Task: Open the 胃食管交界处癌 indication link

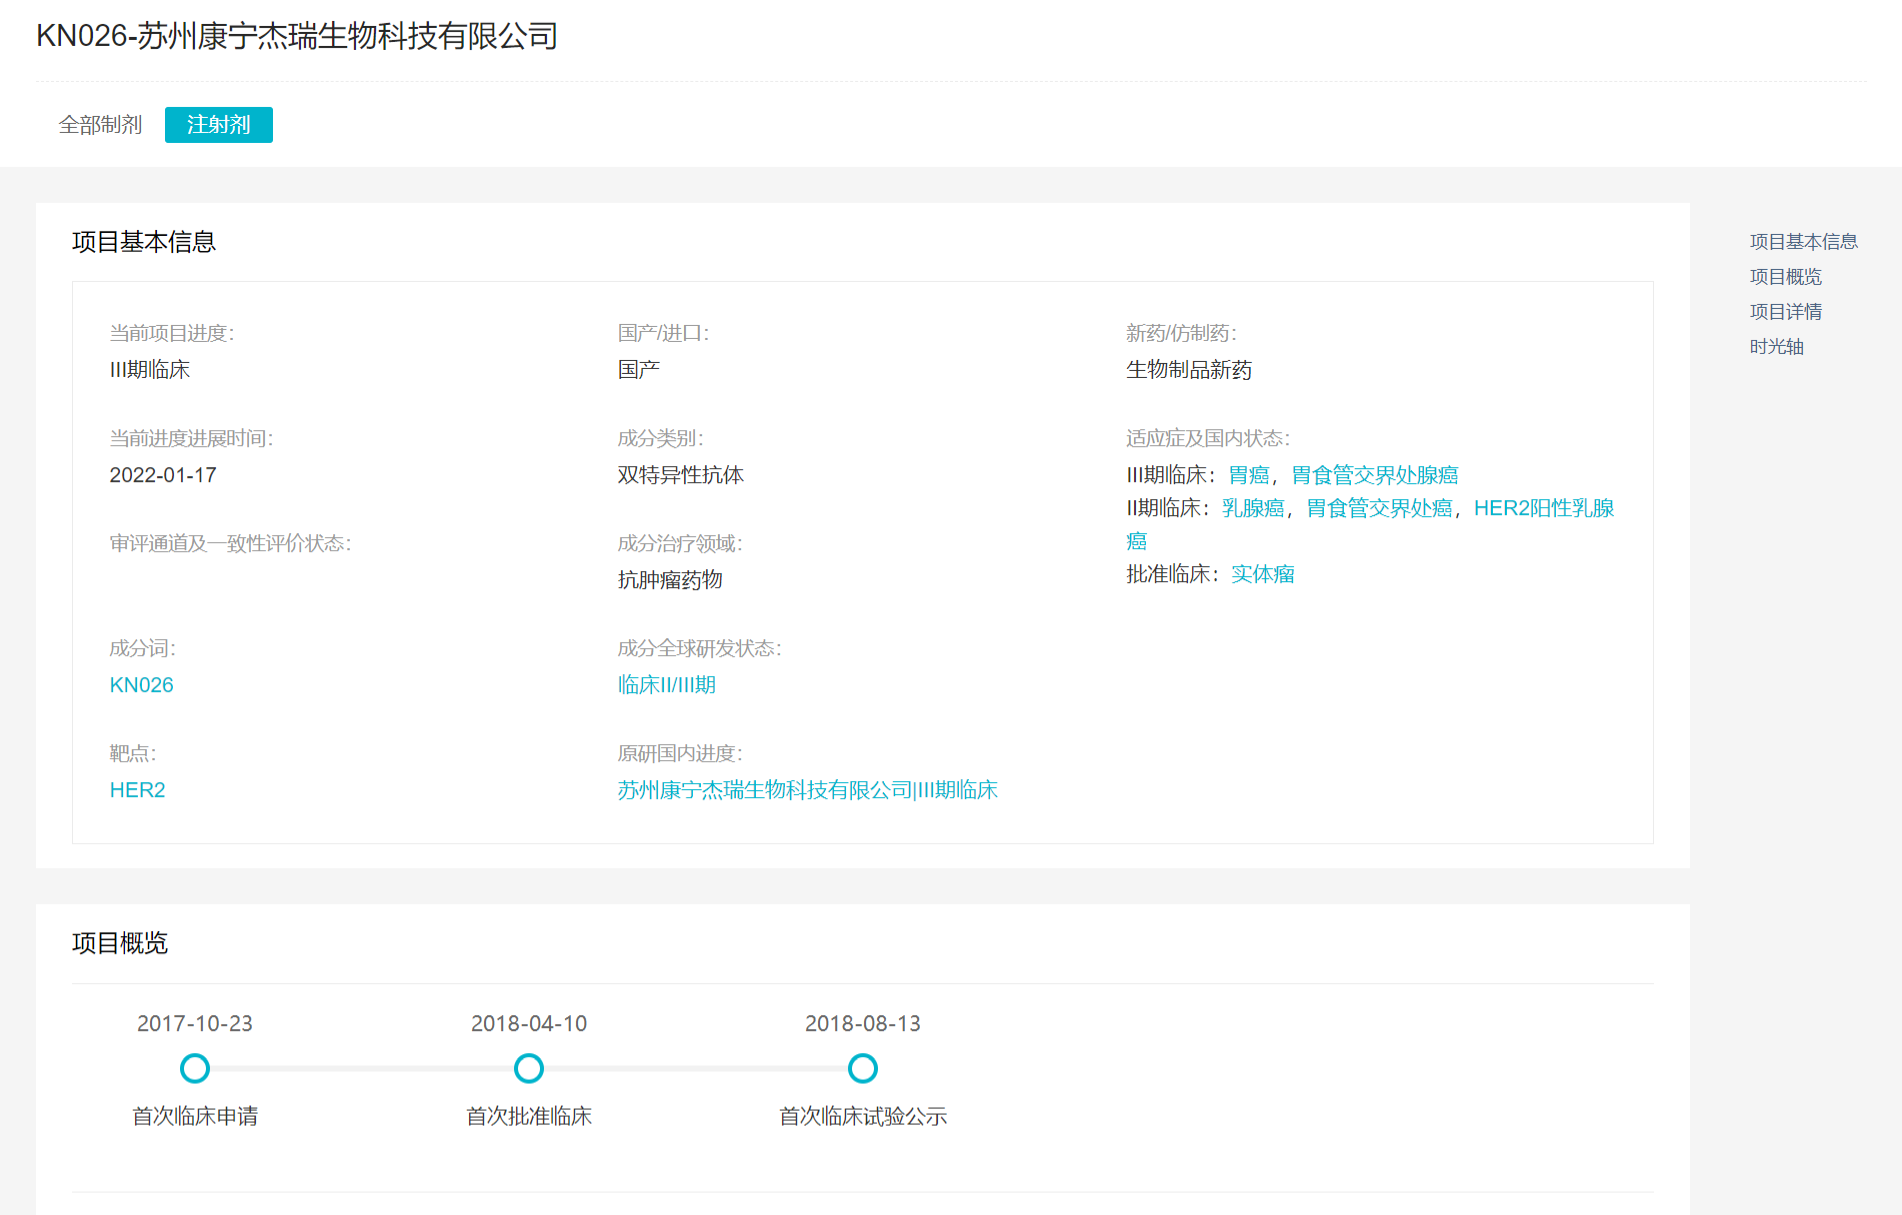Action: point(1379,508)
